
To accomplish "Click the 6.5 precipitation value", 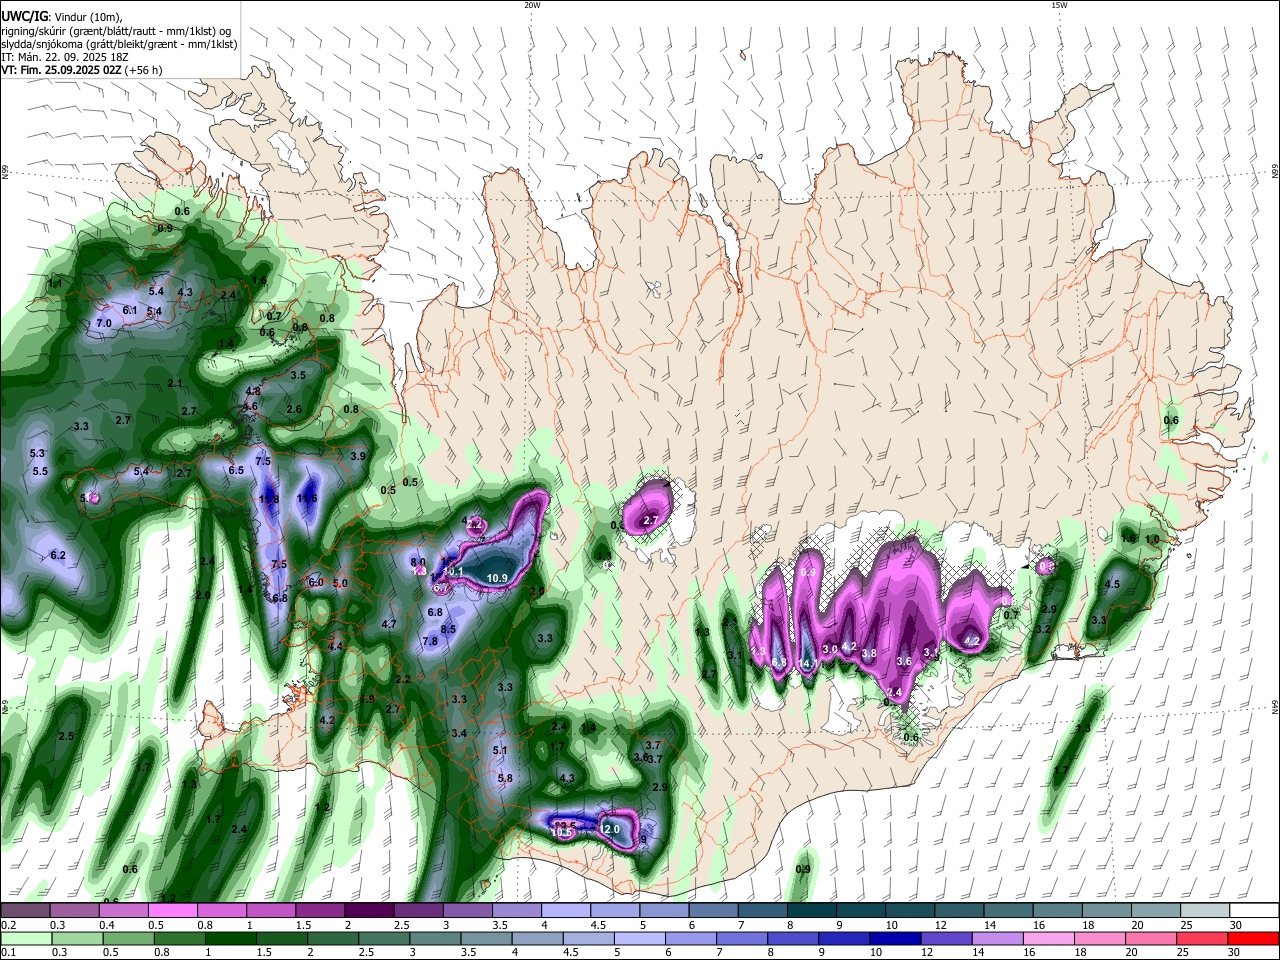I will click(x=236, y=470).
